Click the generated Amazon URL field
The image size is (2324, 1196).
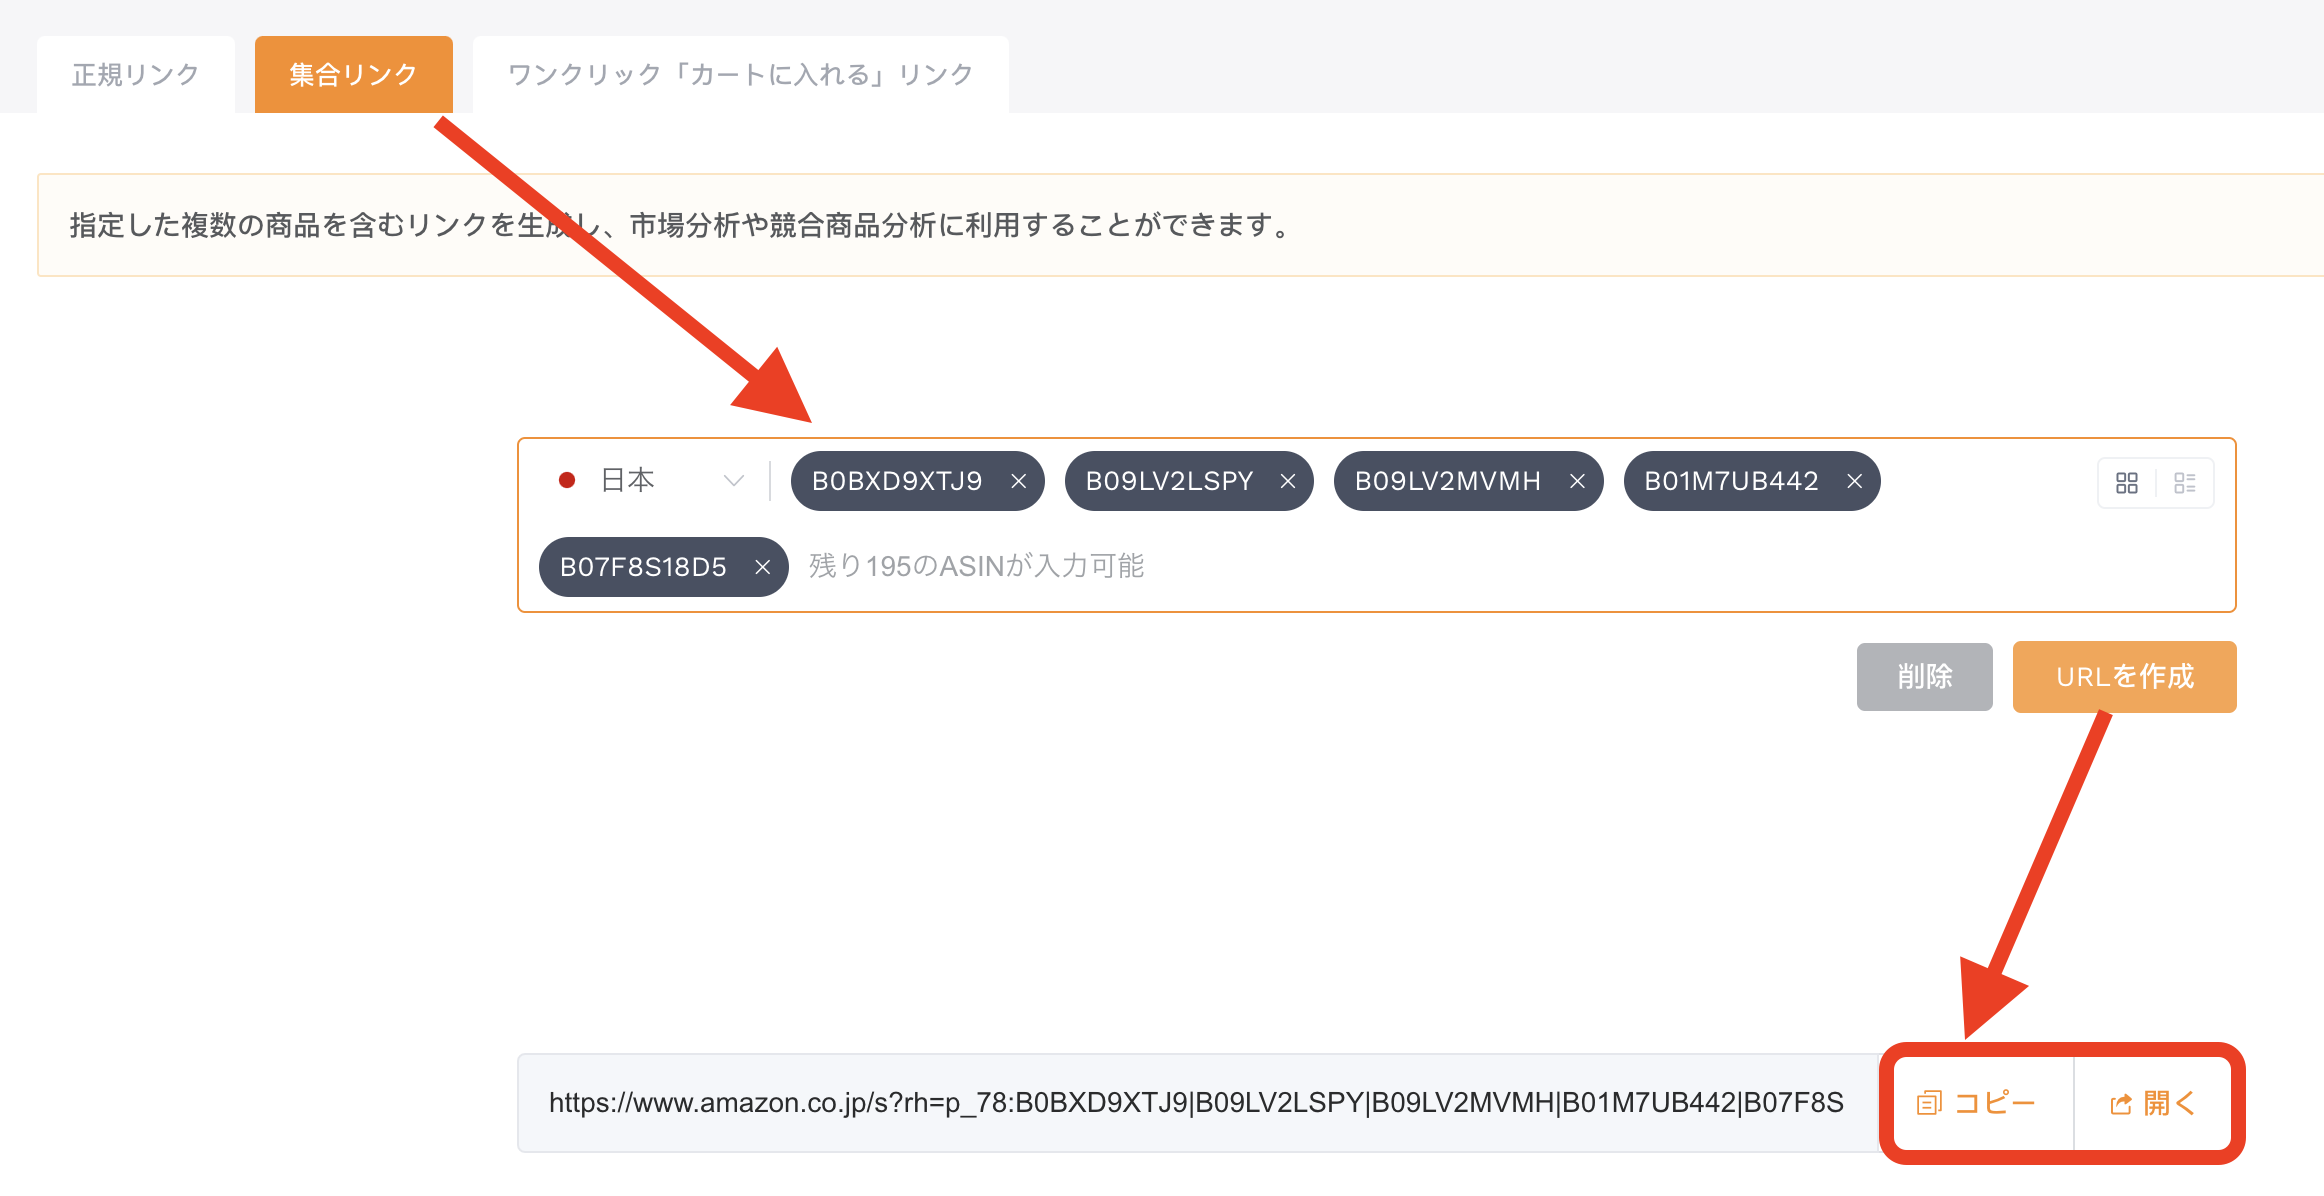click(1198, 1103)
